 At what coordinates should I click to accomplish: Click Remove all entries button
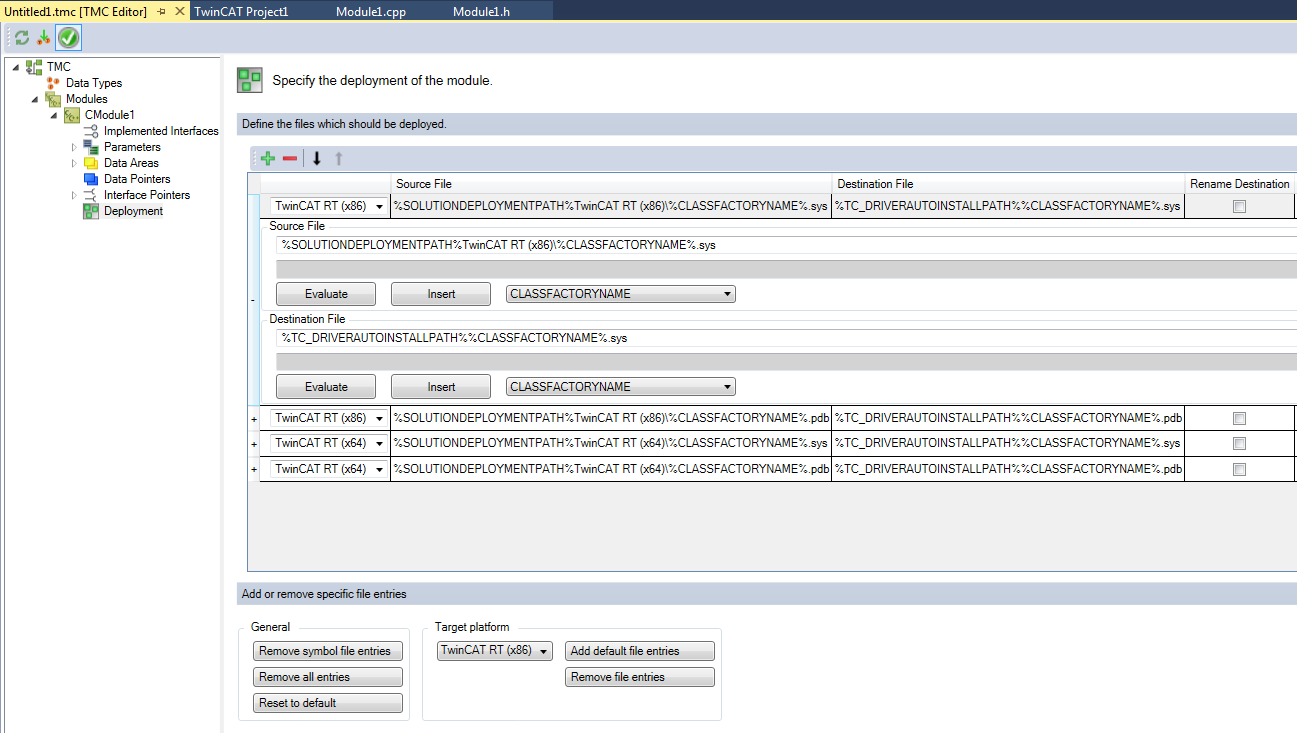pyautogui.click(x=328, y=677)
